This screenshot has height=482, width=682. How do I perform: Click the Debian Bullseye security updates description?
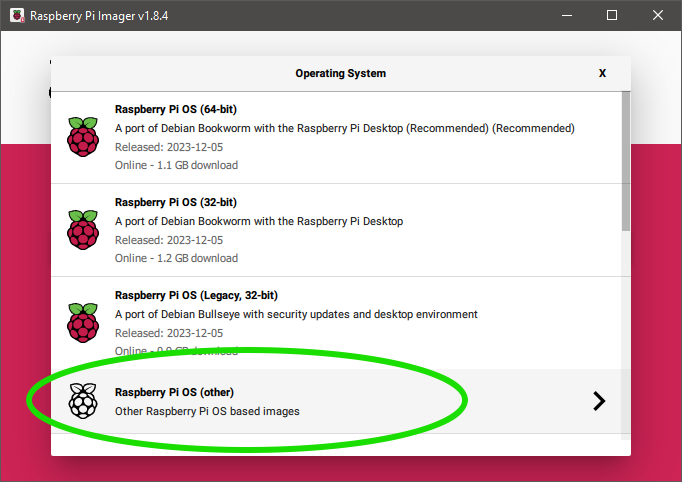coord(296,314)
